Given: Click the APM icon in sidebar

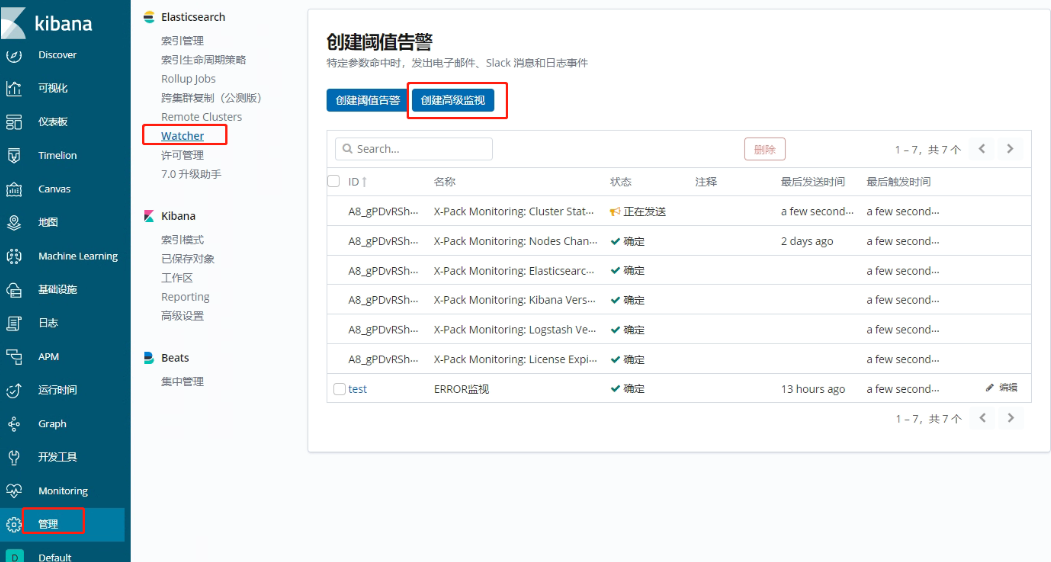Looking at the screenshot, I should (14, 357).
